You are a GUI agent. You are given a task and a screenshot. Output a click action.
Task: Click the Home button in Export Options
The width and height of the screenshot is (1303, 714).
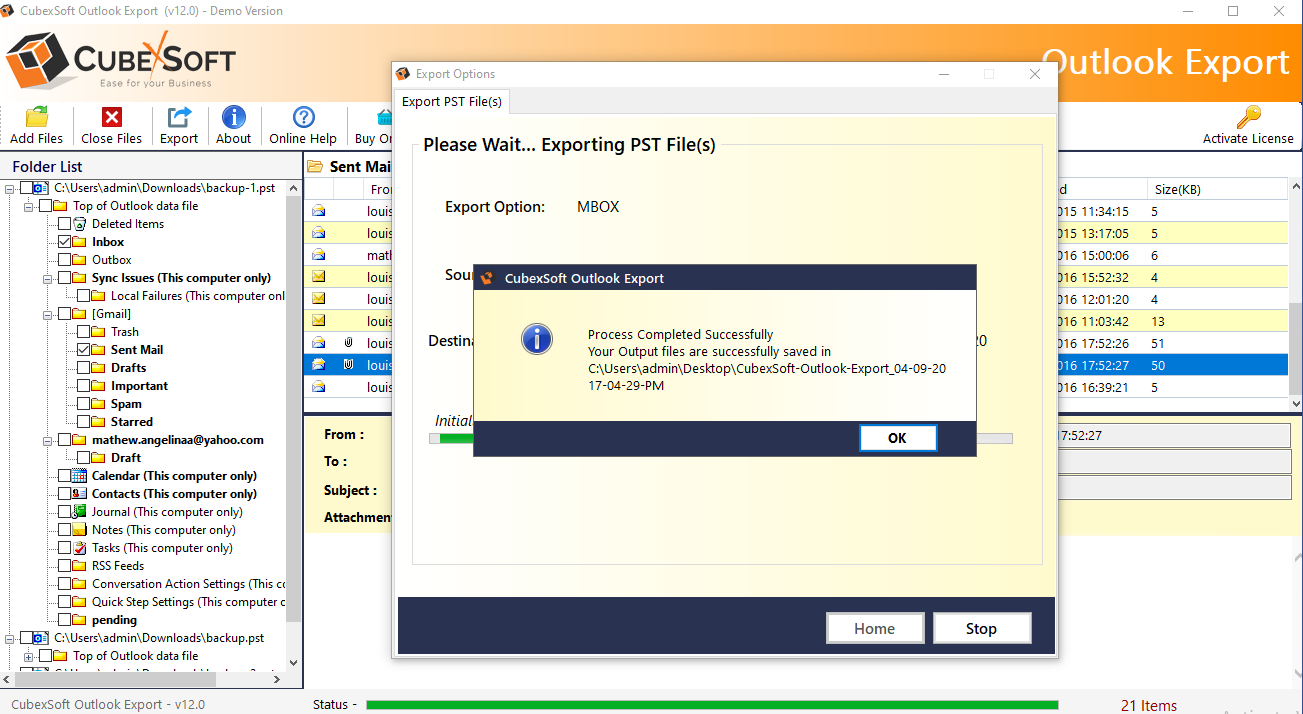(x=874, y=628)
